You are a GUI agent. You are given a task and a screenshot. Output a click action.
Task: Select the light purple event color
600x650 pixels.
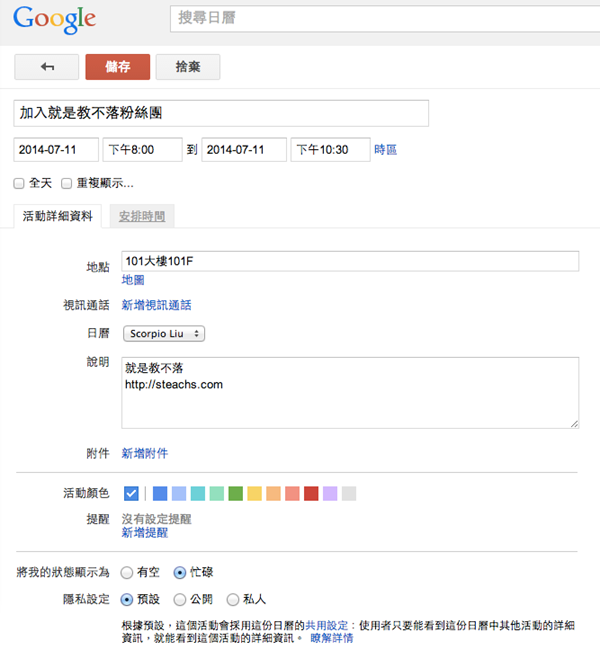330,493
